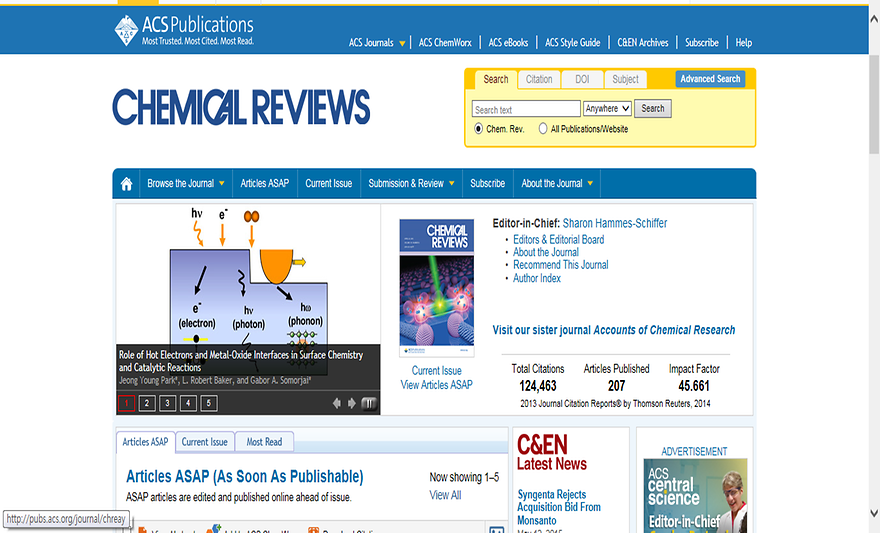The image size is (880, 533).
Task: Go to the previous slide using left arrow
Action: click(337, 403)
